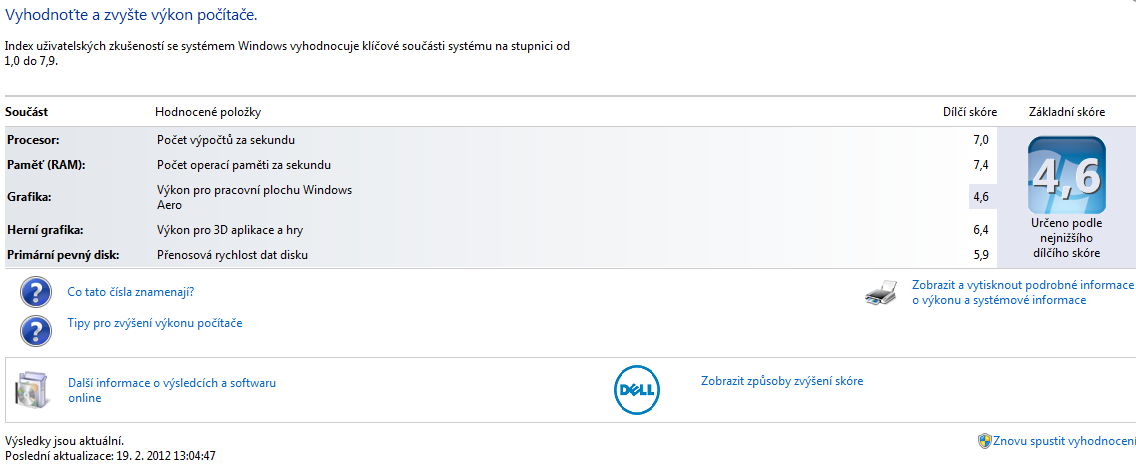Open 'Další informace o výsledcích a softwaru online'

coord(172,390)
